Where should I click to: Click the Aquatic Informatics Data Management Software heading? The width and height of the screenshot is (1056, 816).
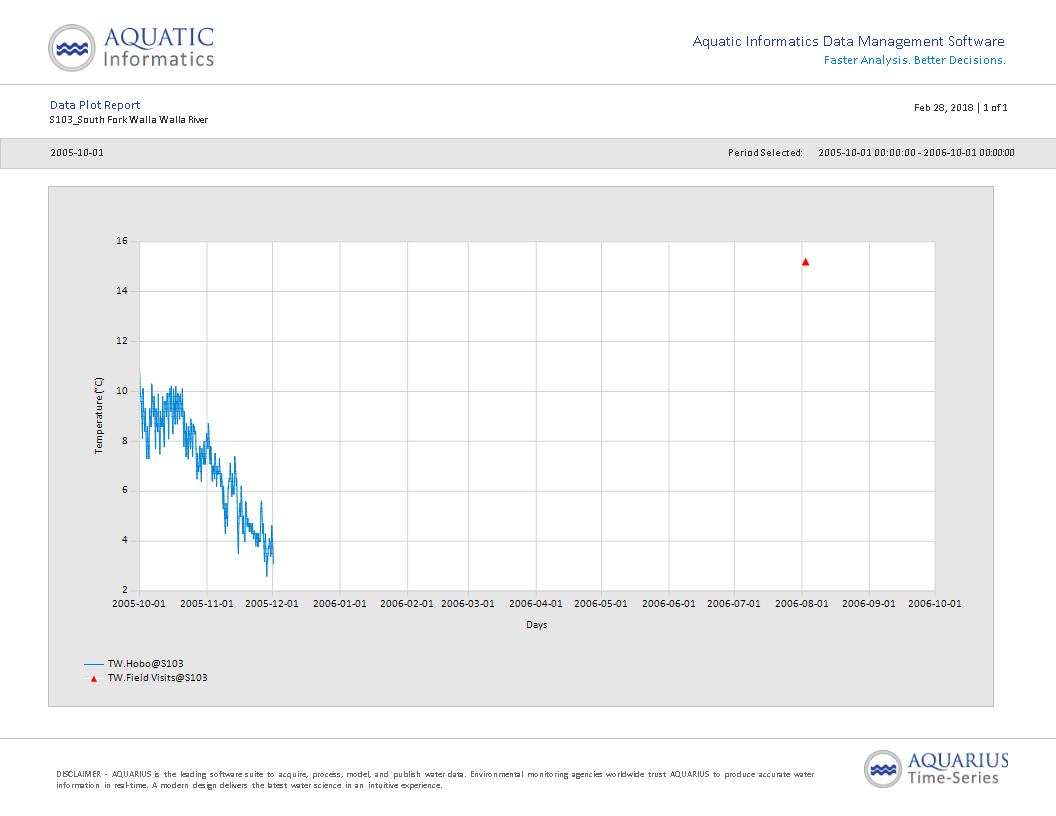pos(849,41)
